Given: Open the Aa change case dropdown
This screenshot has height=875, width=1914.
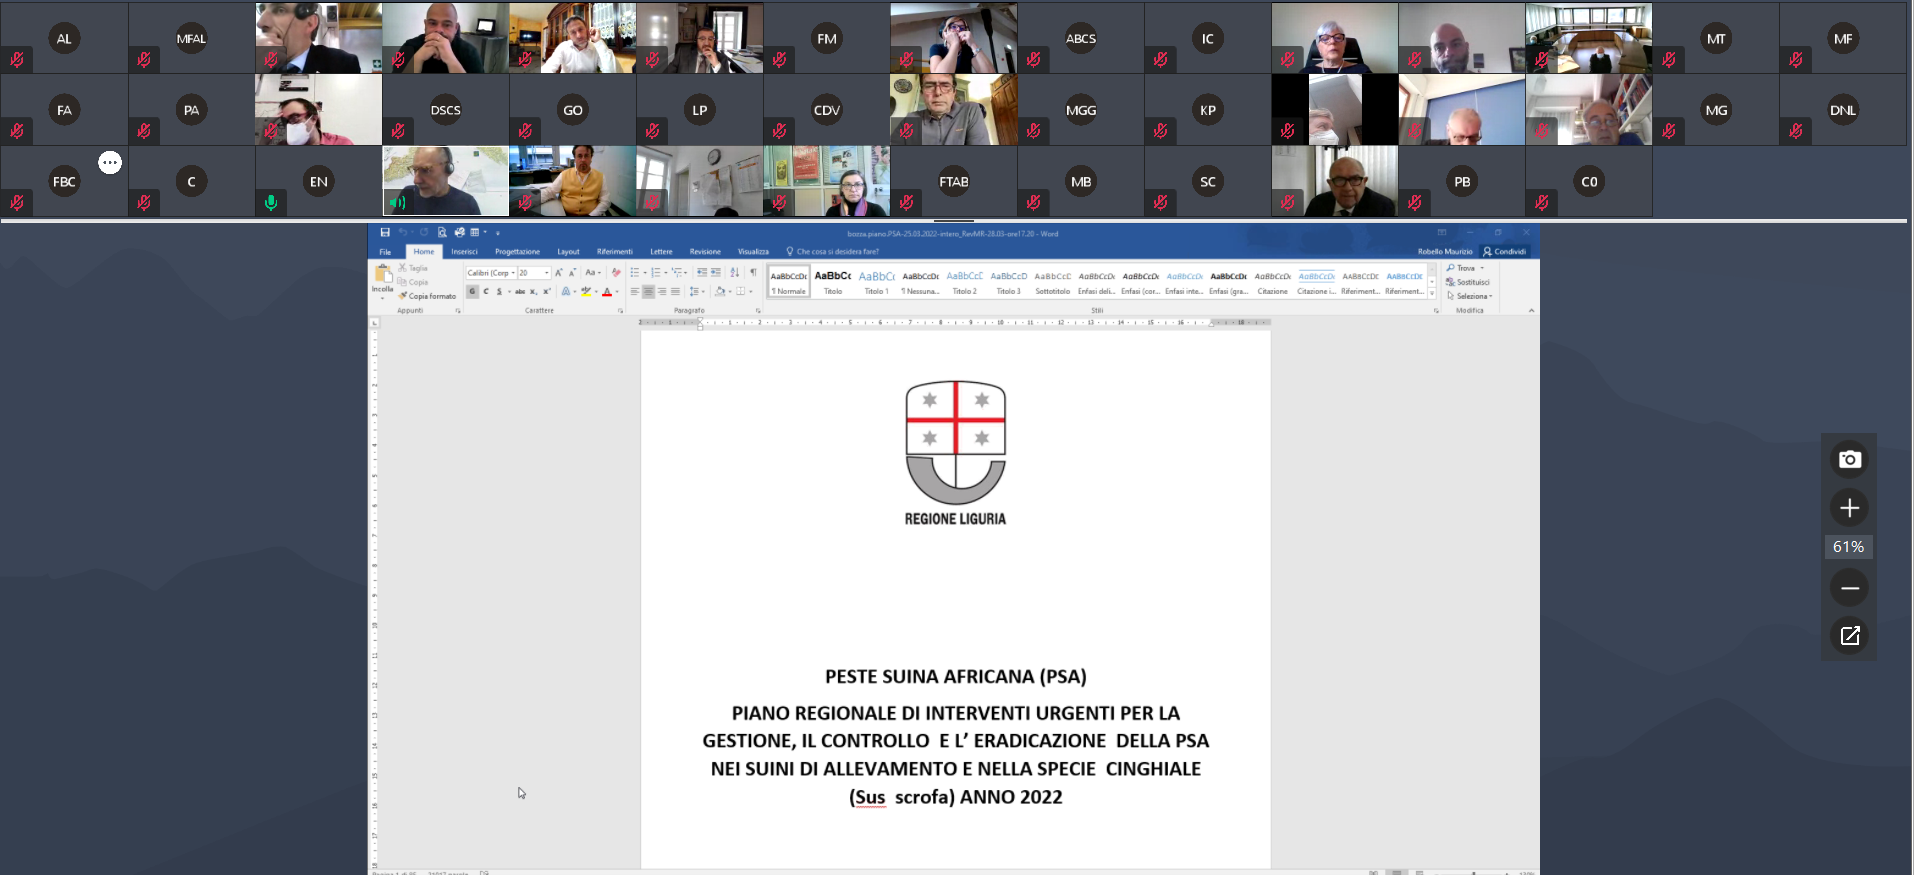Looking at the screenshot, I should coord(593,272).
